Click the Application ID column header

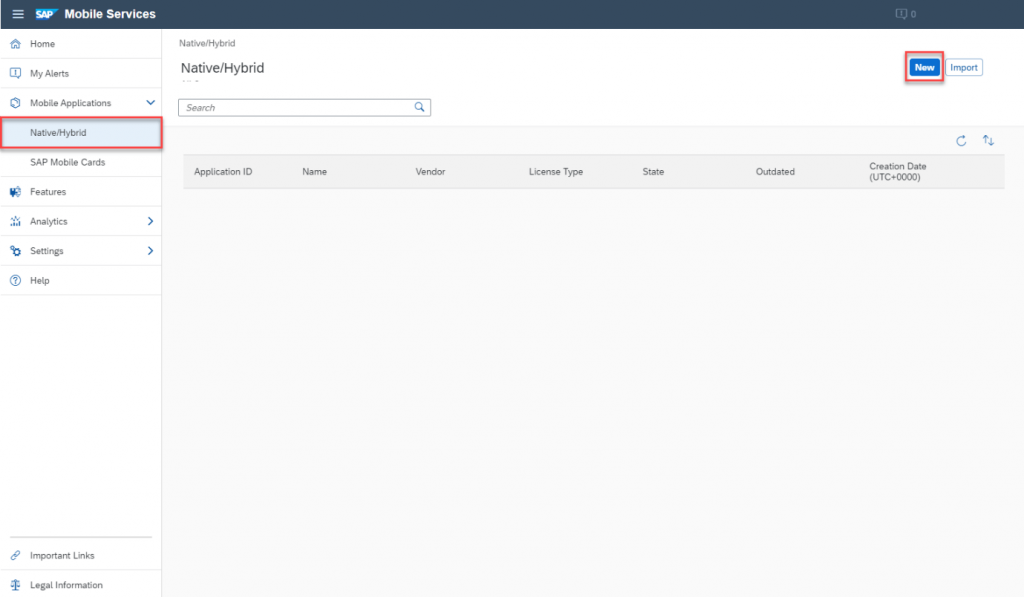pyautogui.click(x=223, y=172)
